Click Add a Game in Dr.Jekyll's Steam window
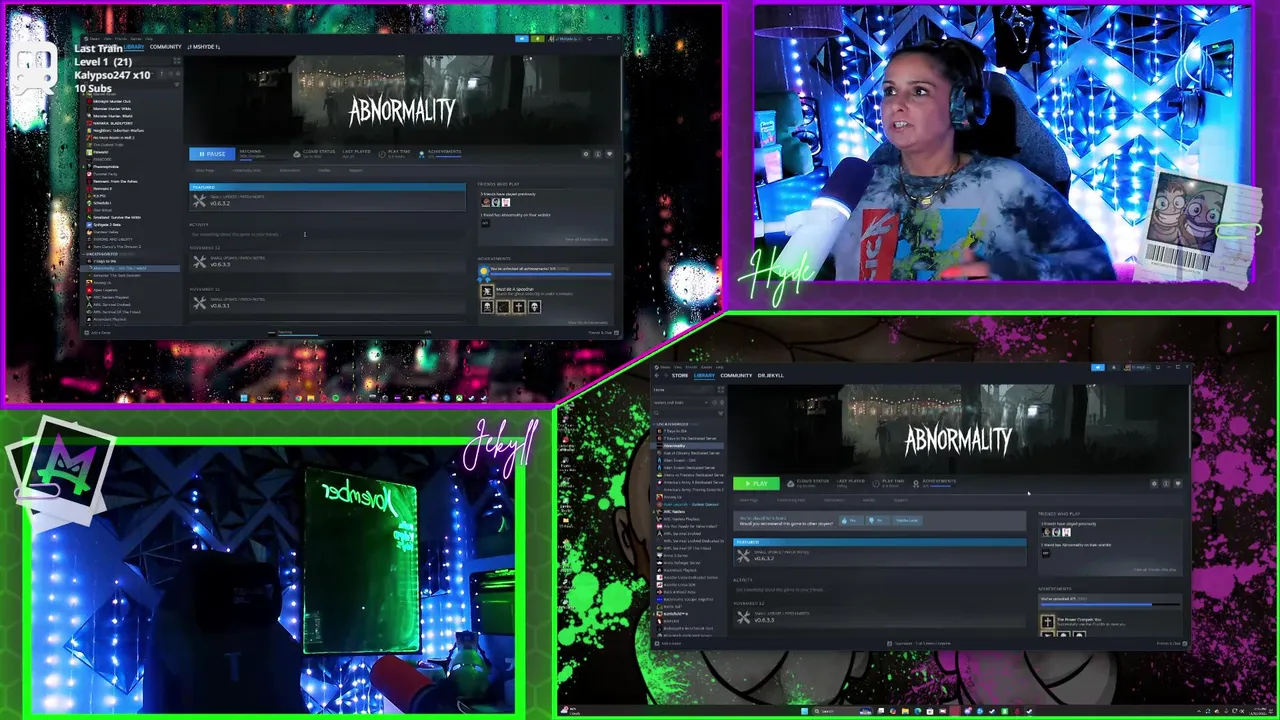This screenshot has width=1280, height=720. click(668, 643)
